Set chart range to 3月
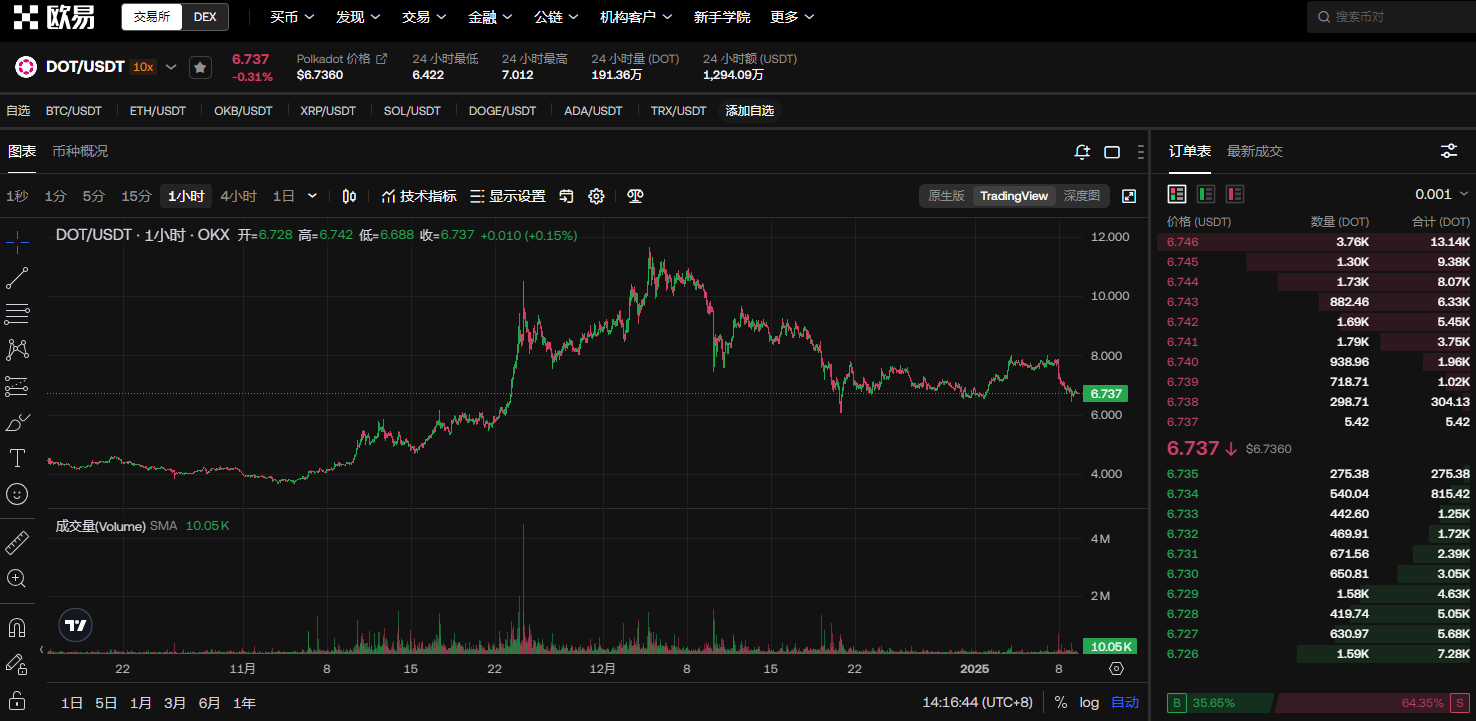 175,703
